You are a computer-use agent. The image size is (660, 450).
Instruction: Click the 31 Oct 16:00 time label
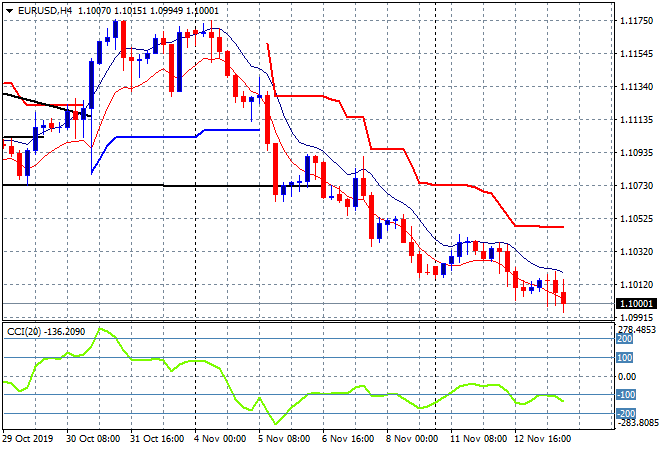click(x=157, y=439)
